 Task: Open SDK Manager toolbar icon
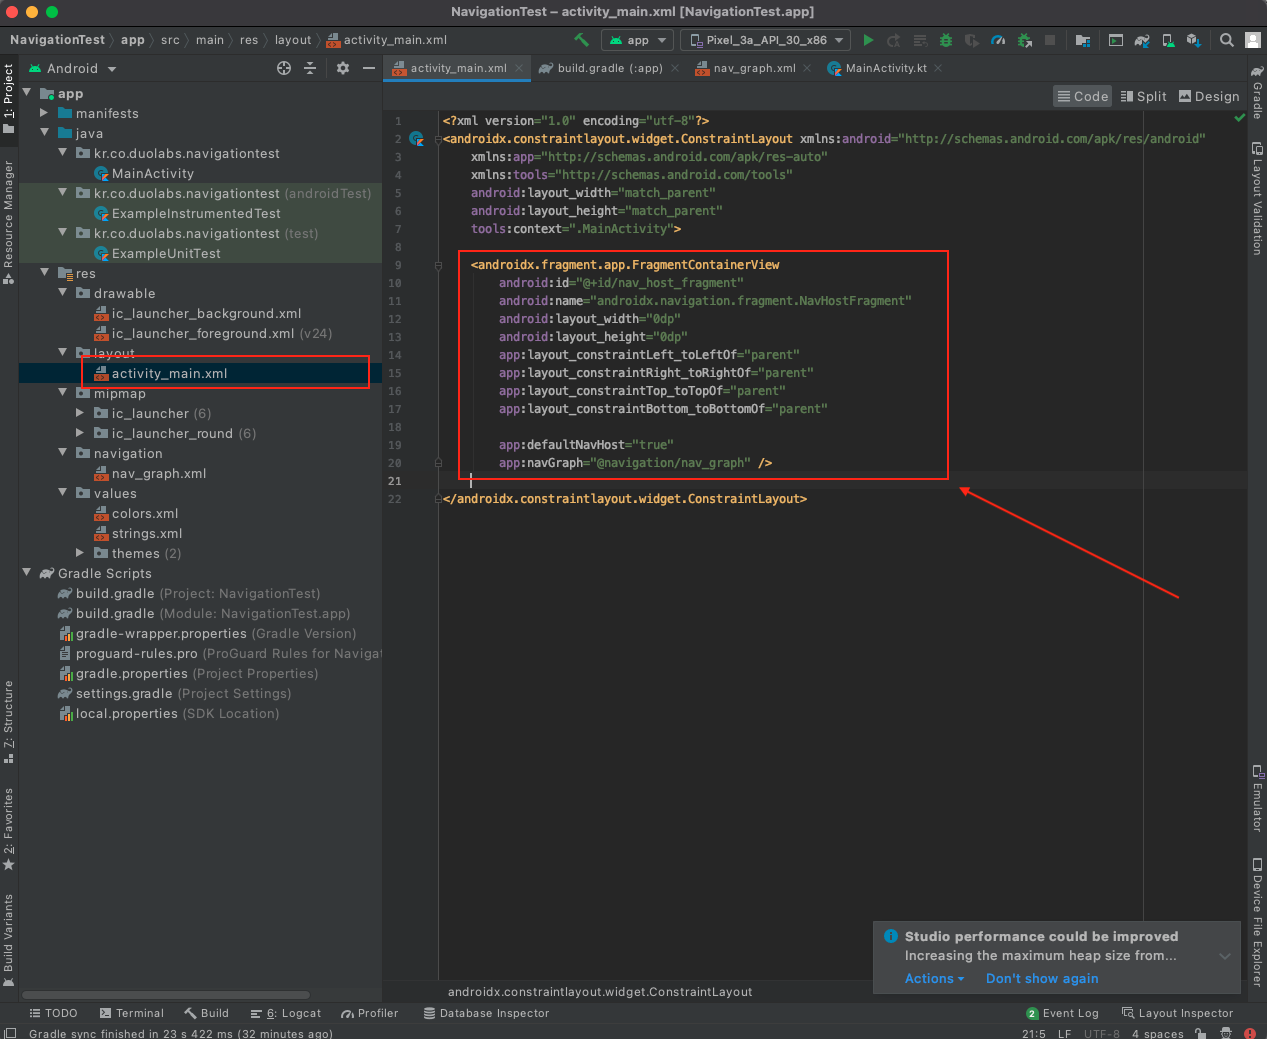[x=1194, y=40]
